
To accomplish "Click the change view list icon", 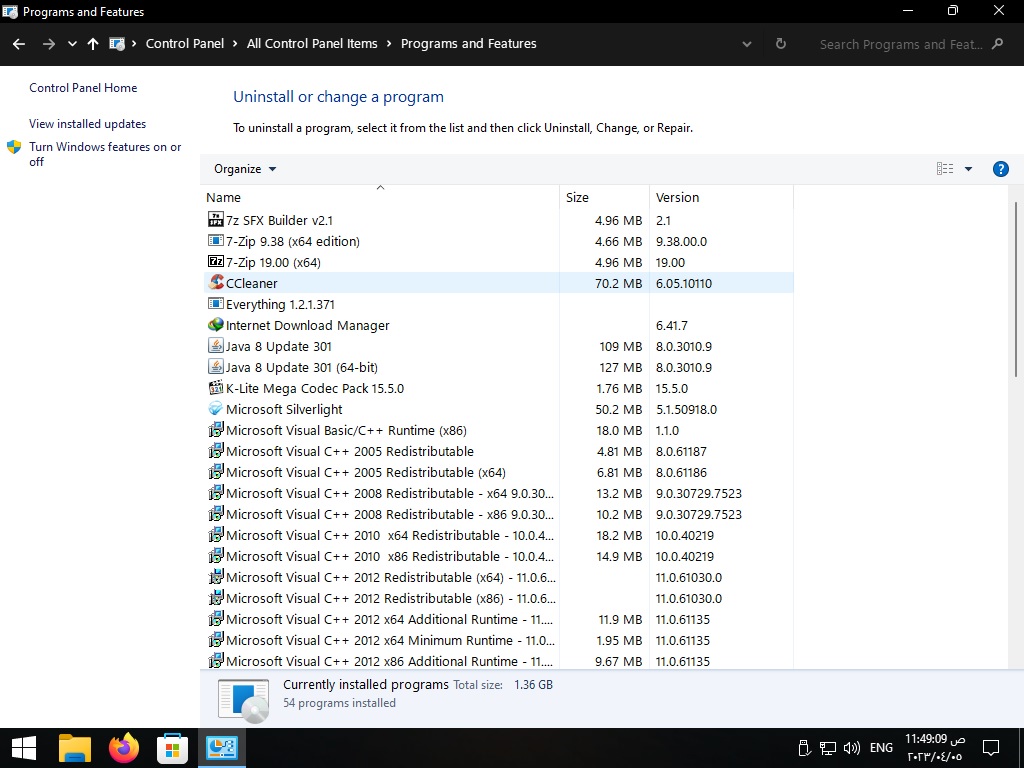I will (x=945, y=168).
